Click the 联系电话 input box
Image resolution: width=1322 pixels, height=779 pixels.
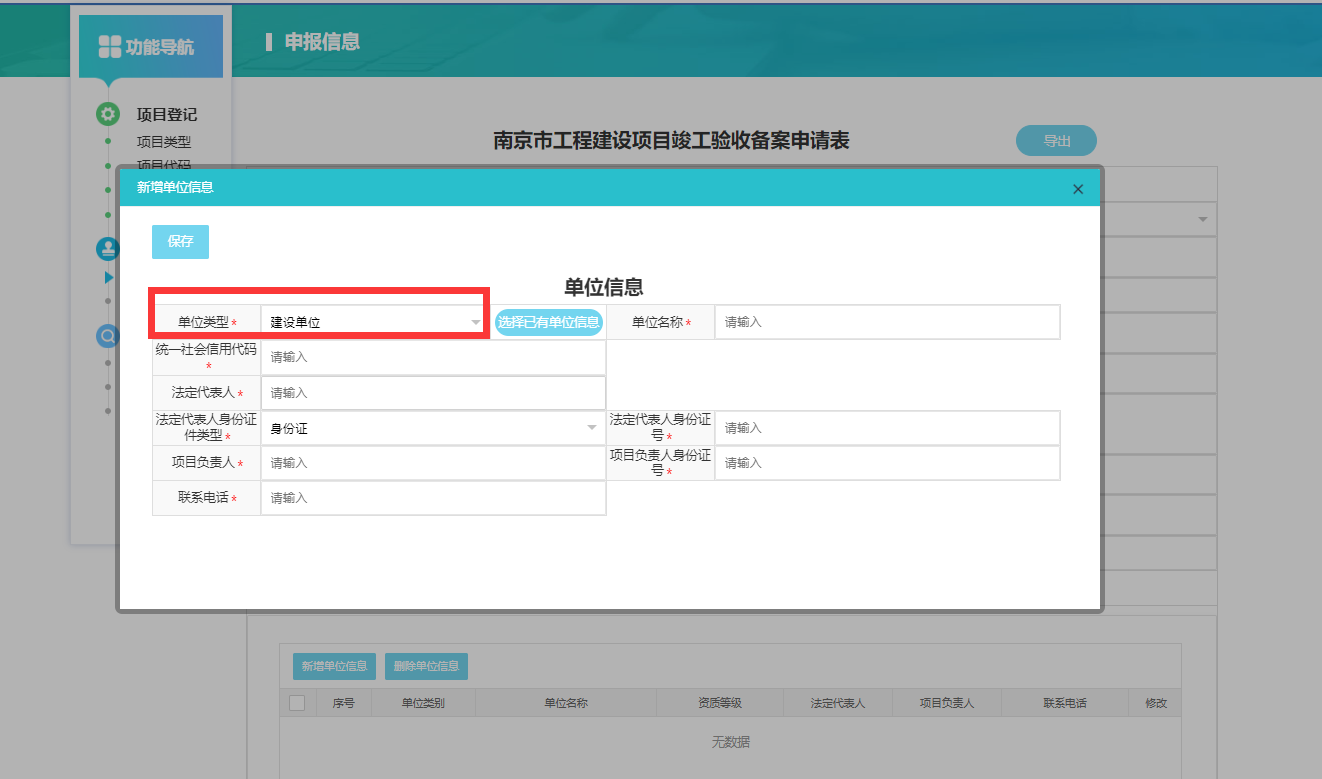pyautogui.click(x=432, y=498)
